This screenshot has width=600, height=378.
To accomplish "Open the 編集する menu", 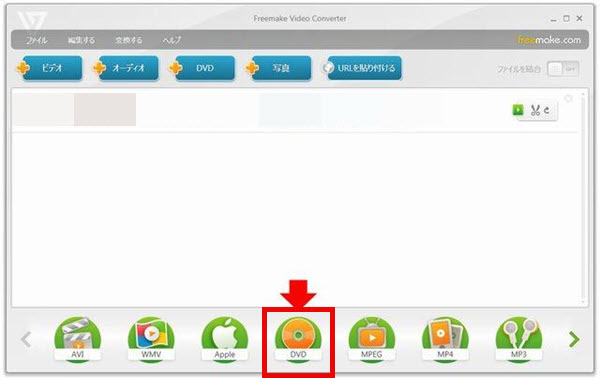I will (81, 40).
